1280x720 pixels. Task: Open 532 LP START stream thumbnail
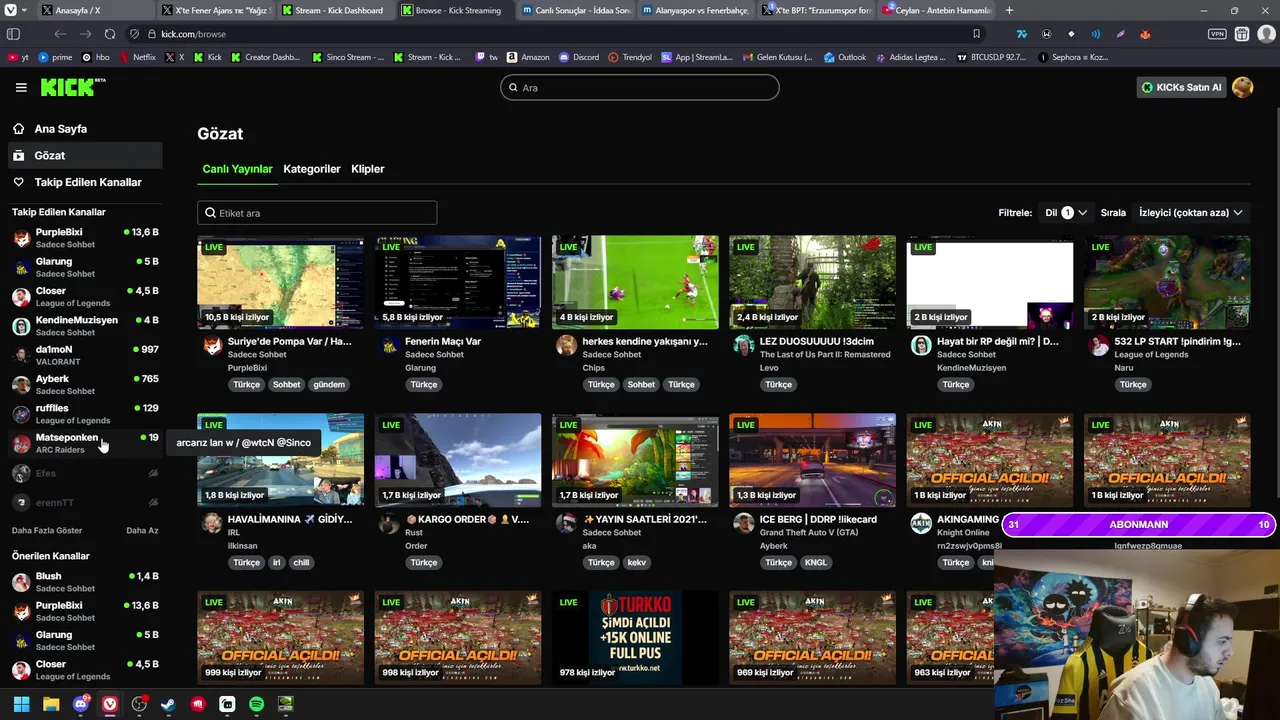[x=1167, y=282]
